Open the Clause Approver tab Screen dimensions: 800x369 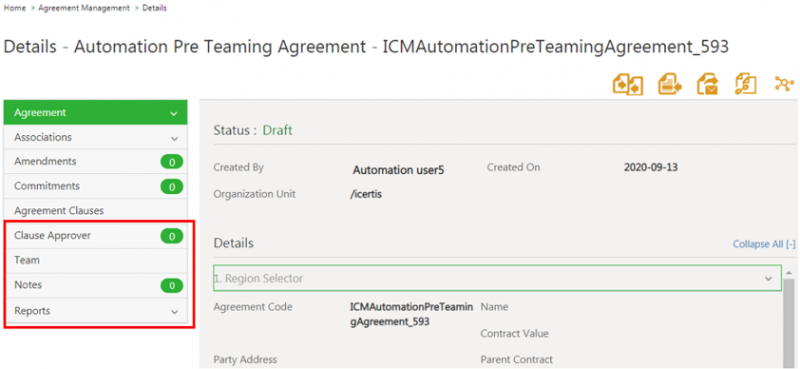[95, 236]
